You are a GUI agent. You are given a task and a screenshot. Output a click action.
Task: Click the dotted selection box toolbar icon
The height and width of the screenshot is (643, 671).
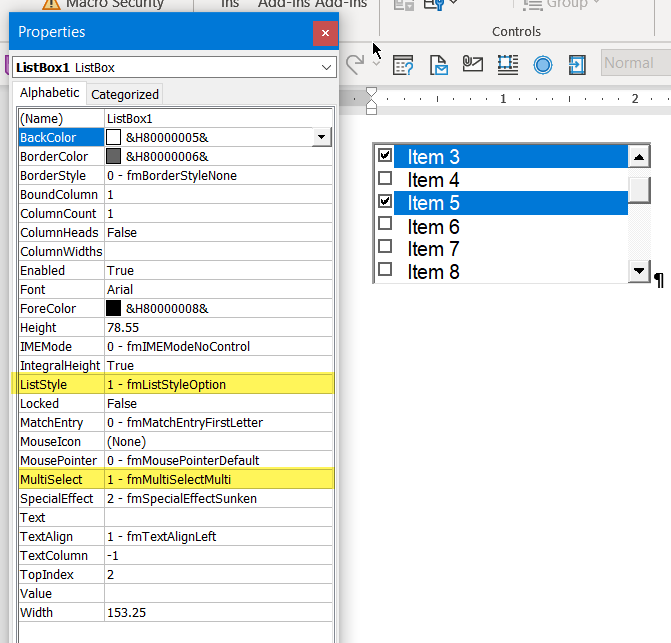(x=508, y=65)
